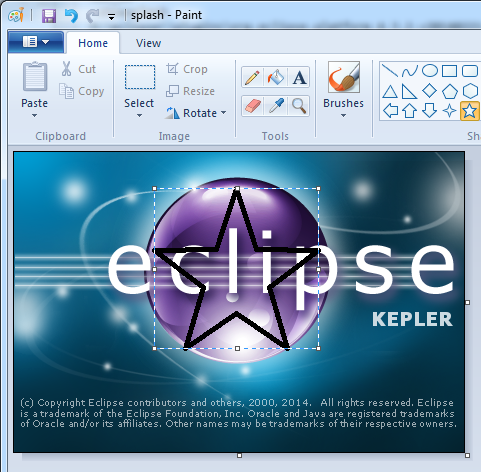Select the Text tool
The width and height of the screenshot is (481, 472).
(299, 77)
